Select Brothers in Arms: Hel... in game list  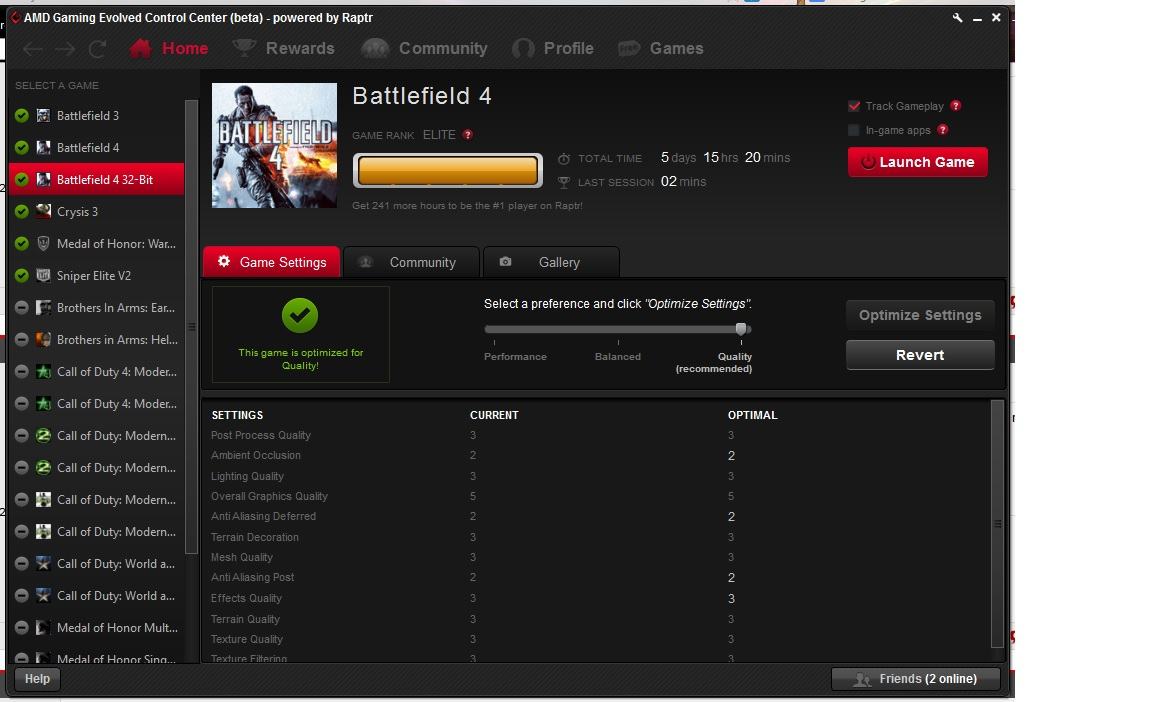(96, 339)
